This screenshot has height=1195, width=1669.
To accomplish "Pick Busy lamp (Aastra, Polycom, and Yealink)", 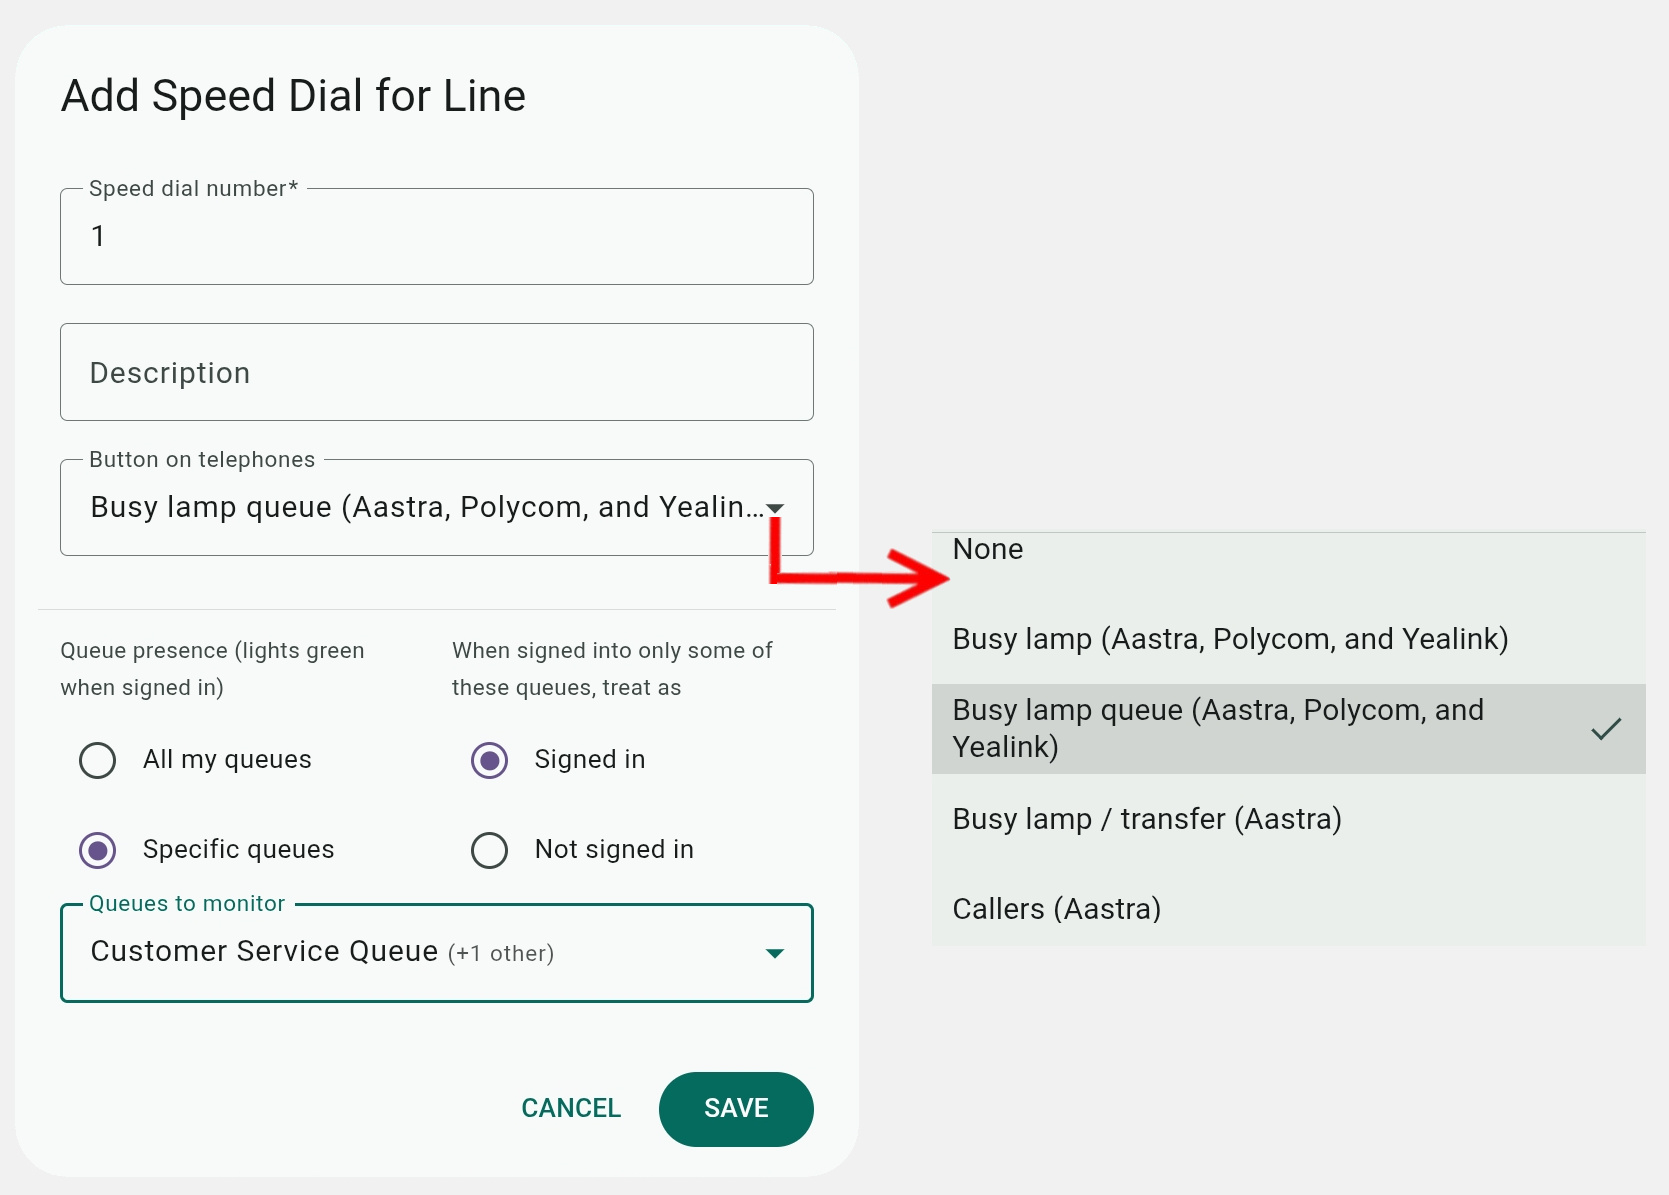I will 1288,639.
